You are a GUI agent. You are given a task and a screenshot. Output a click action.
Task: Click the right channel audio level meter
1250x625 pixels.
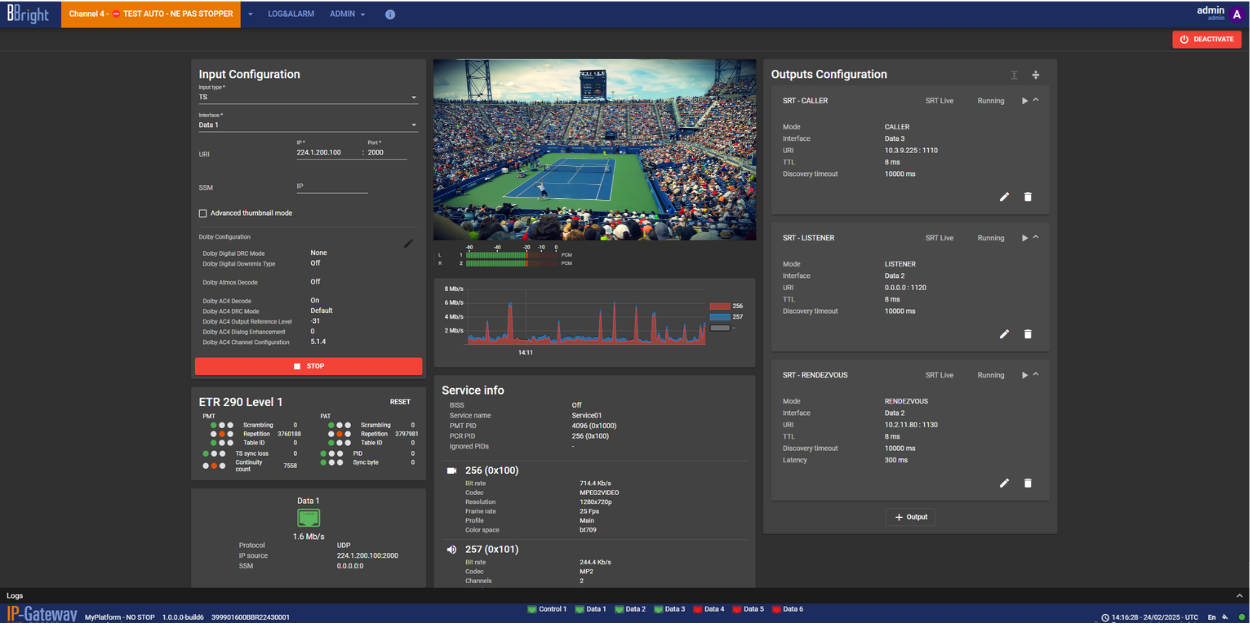pos(511,263)
